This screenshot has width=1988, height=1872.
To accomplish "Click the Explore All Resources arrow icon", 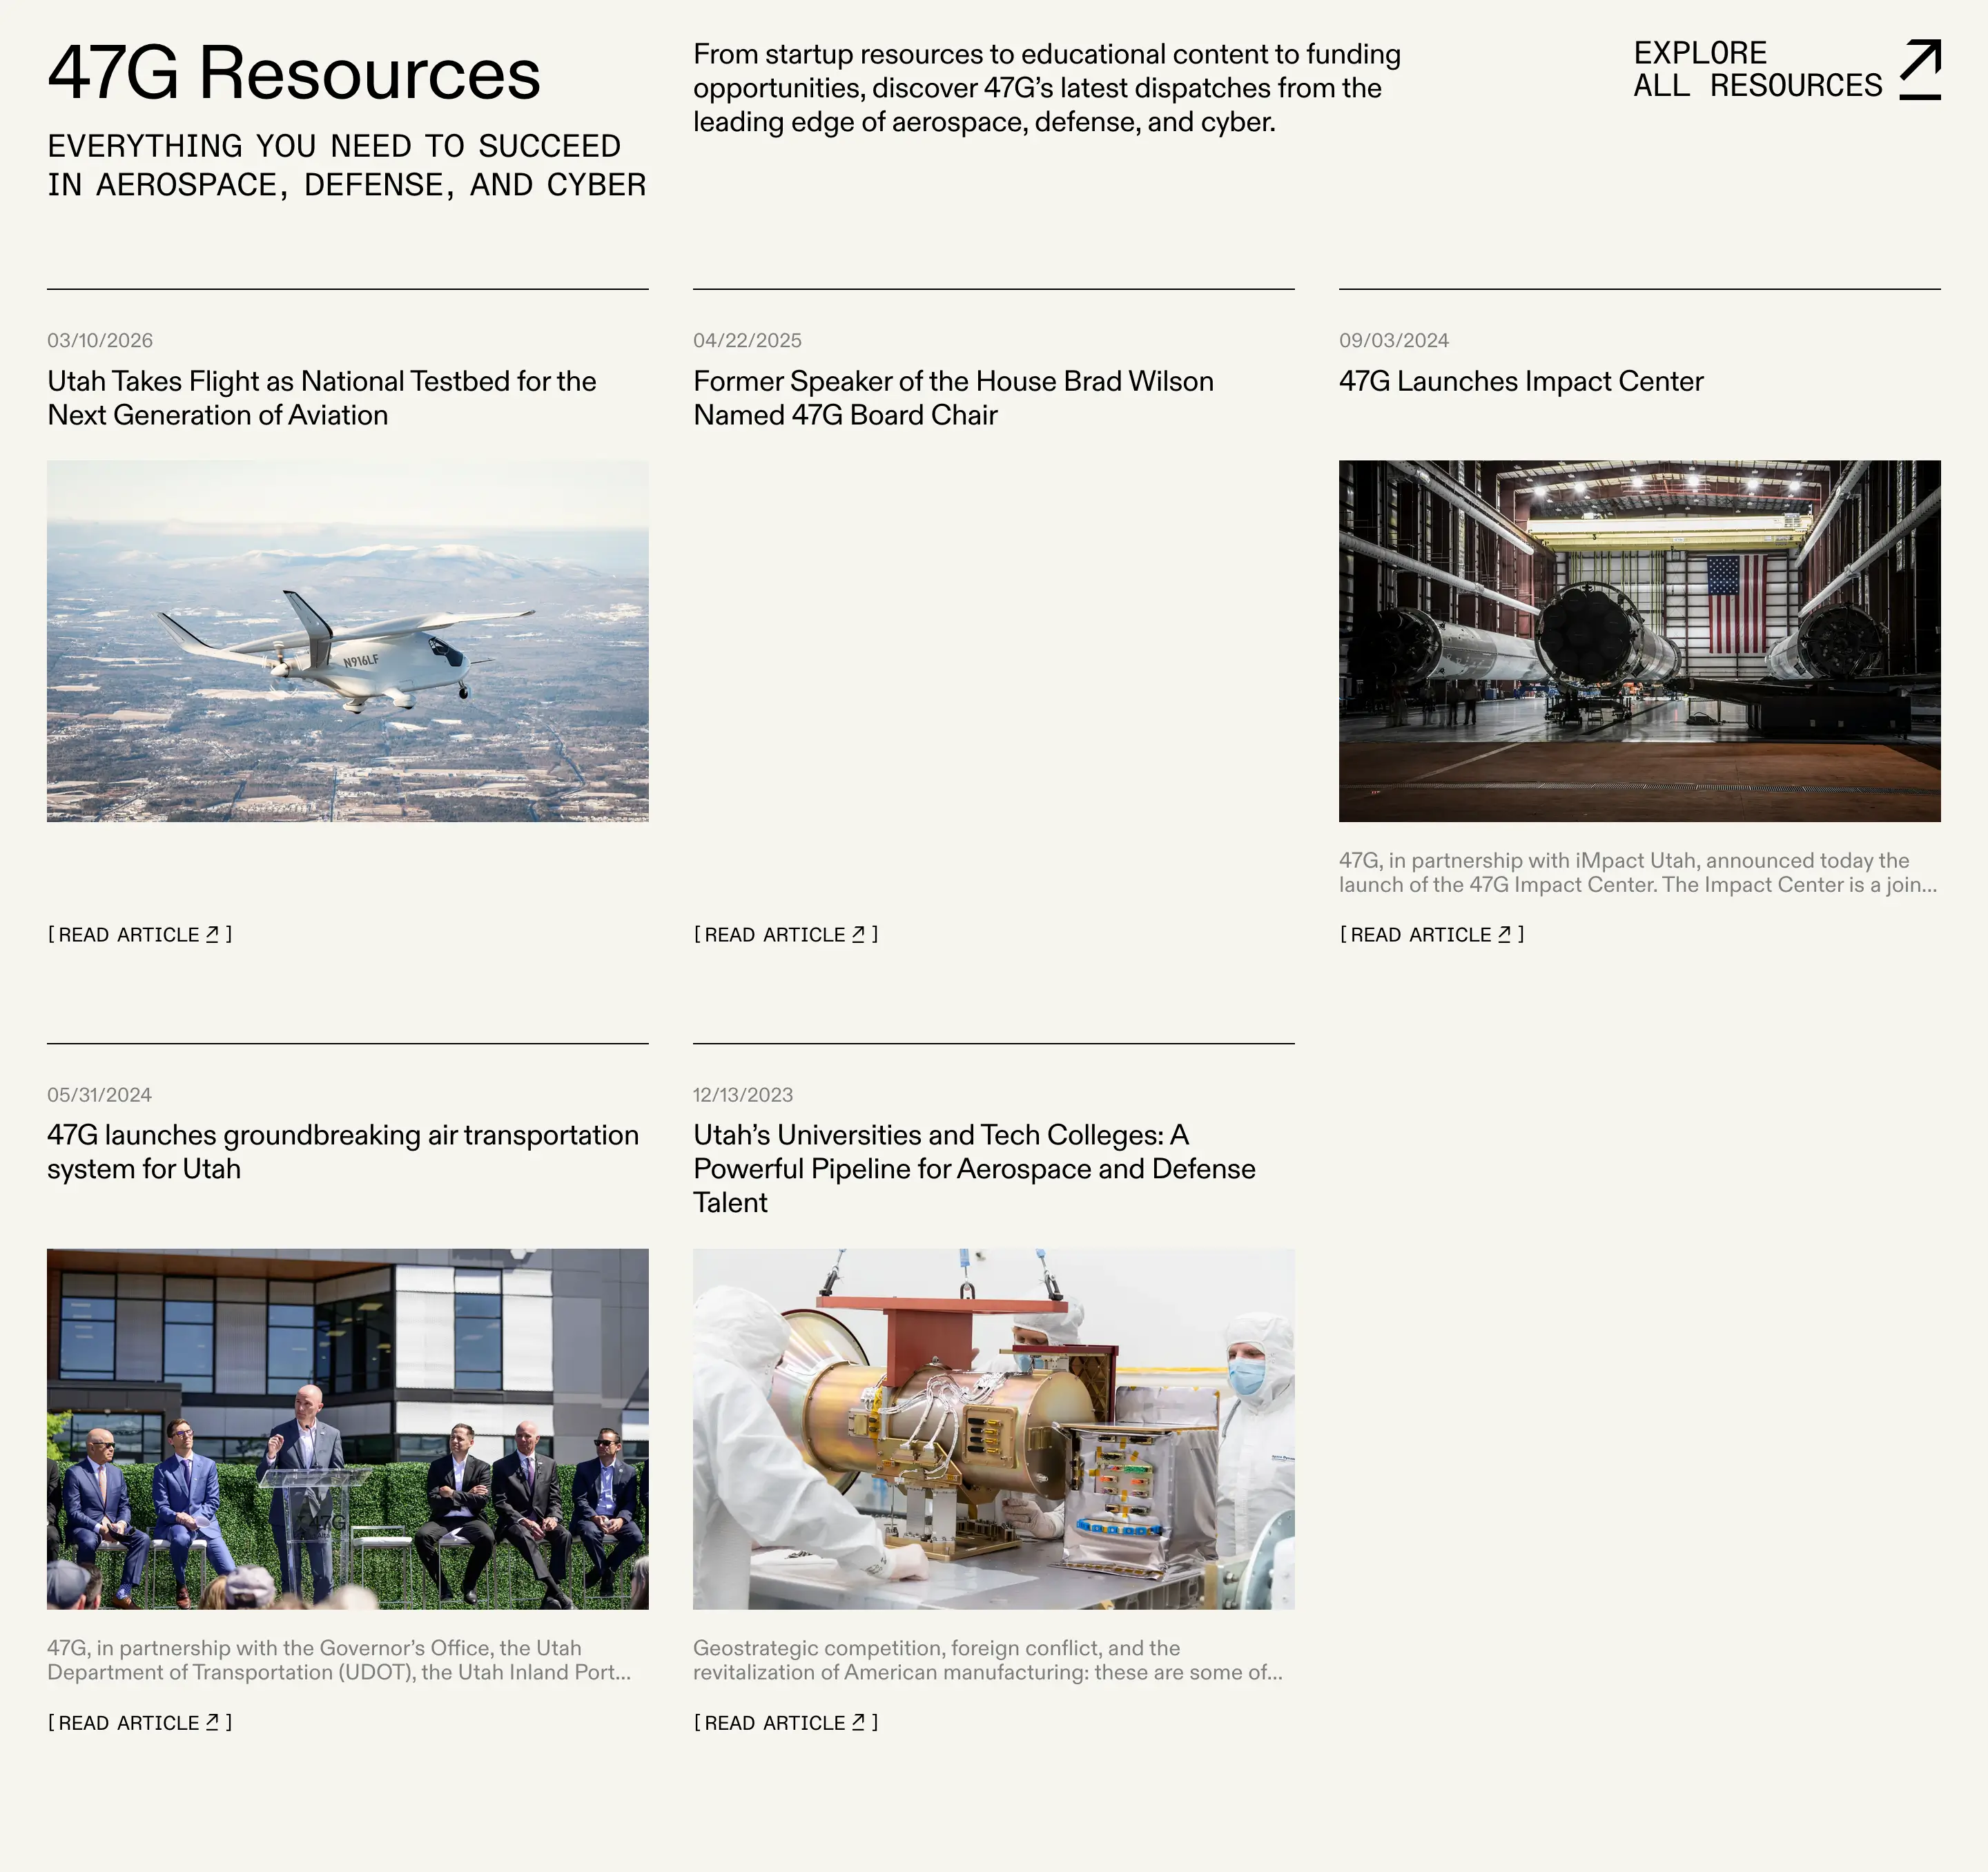I will [1920, 69].
